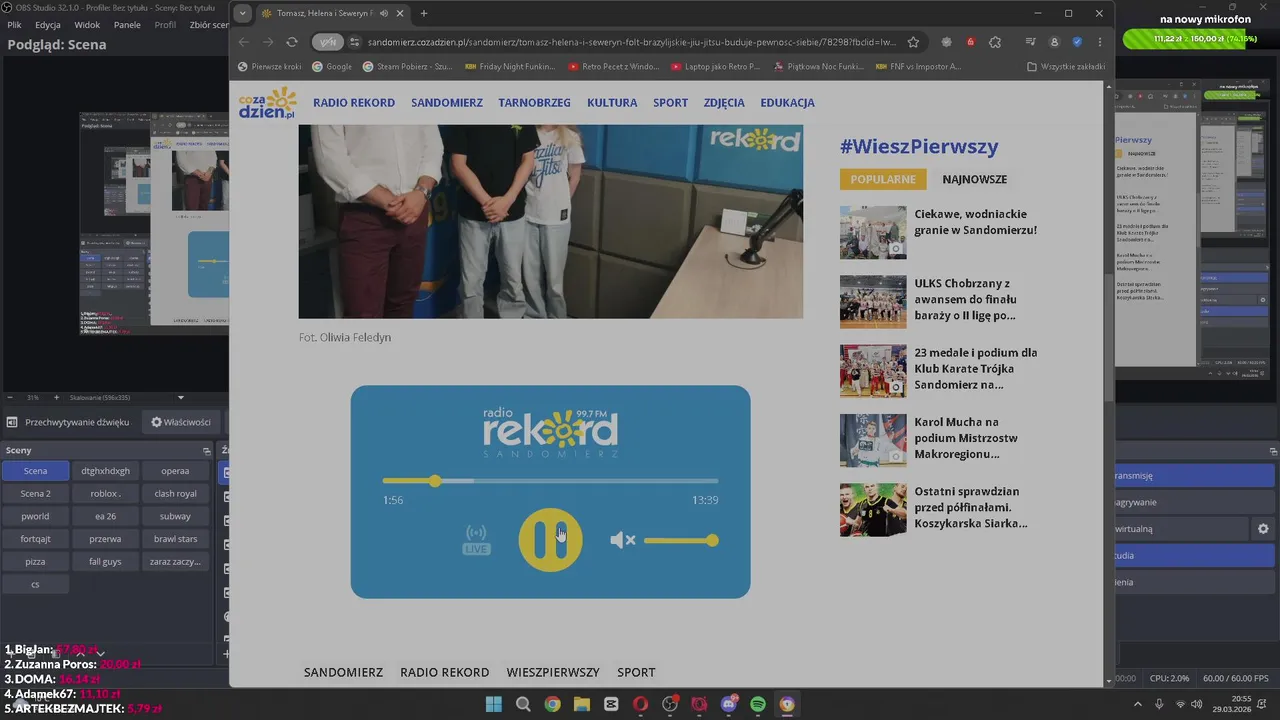Screen dimensions: 1280x720
Task: Switch to the POPULARNE tab
Action: point(883,179)
